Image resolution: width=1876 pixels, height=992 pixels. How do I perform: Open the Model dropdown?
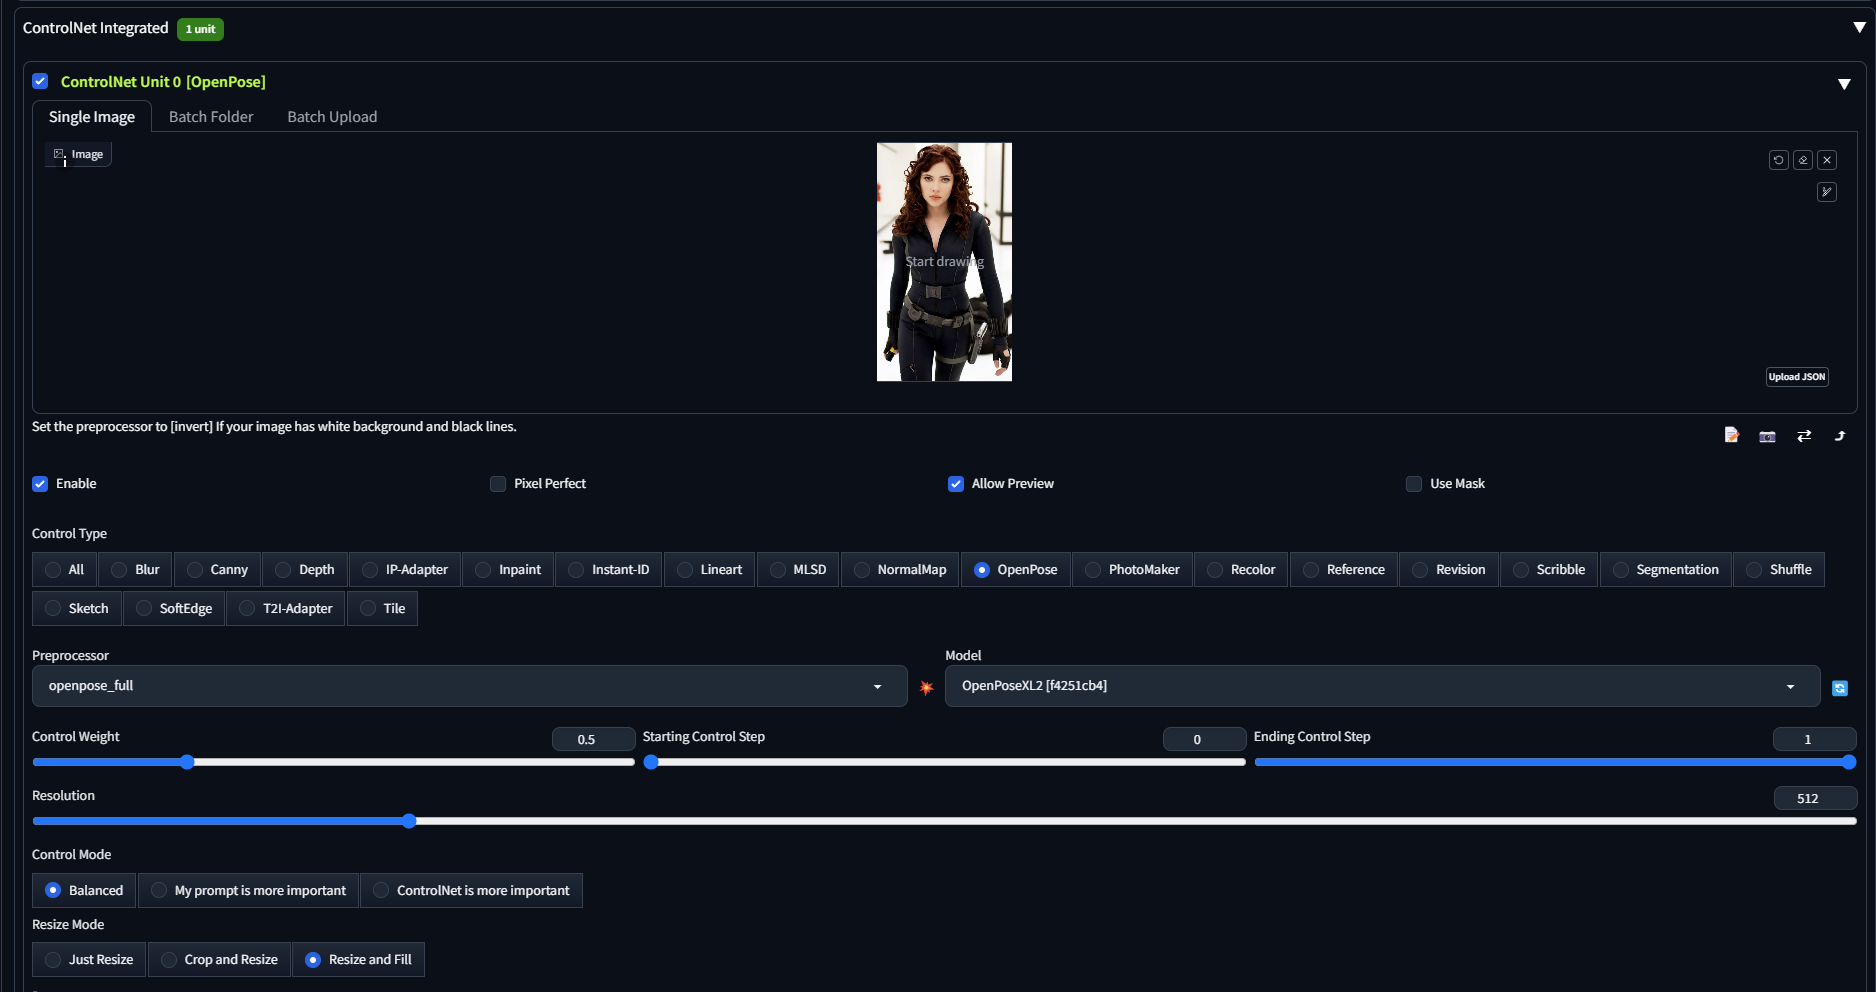coord(1382,686)
